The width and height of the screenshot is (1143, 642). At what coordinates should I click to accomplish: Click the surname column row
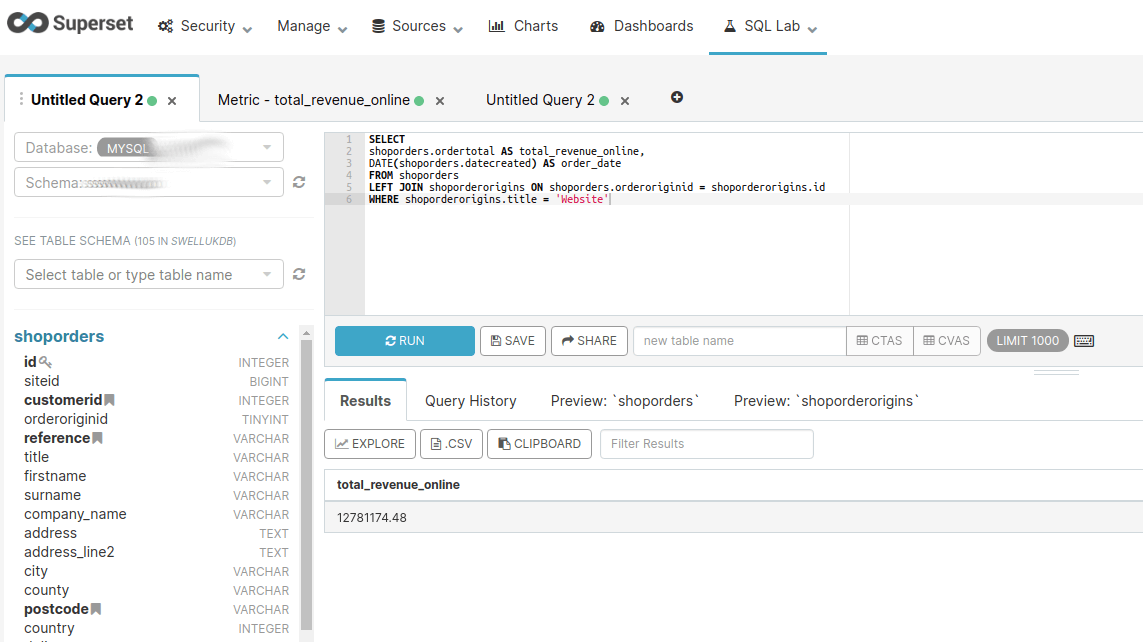point(156,495)
